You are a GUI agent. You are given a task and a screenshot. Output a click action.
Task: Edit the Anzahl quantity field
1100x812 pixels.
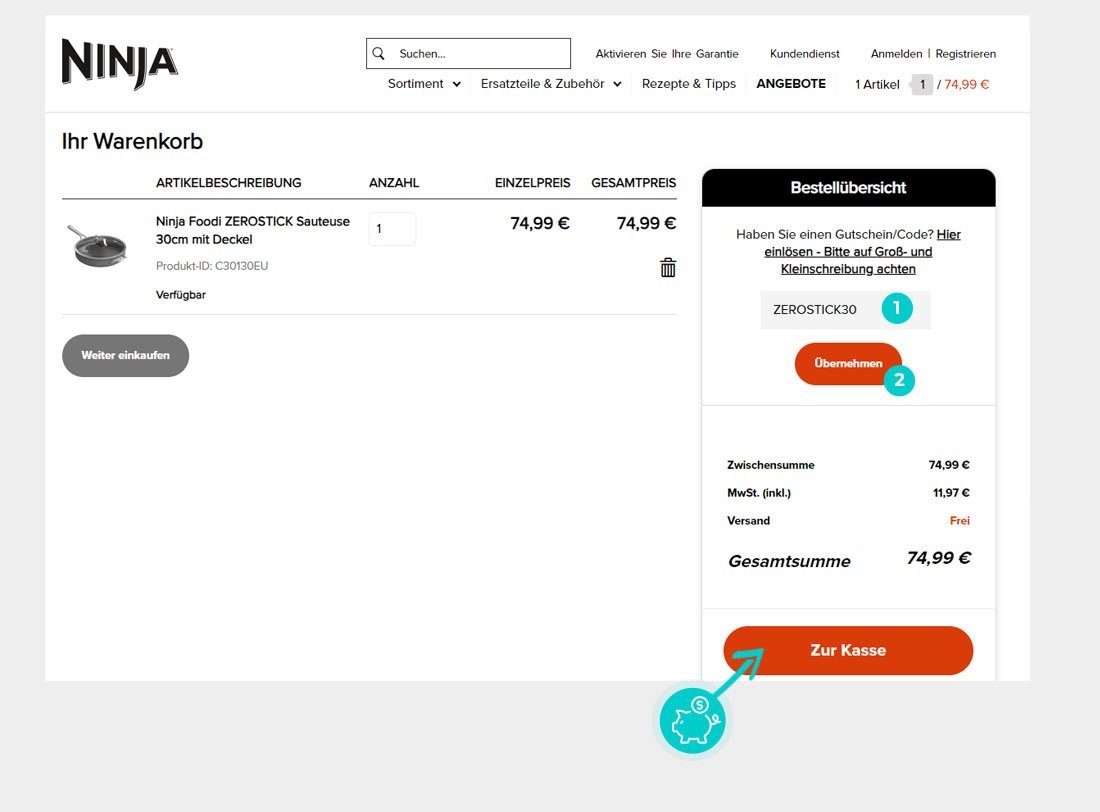(392, 229)
